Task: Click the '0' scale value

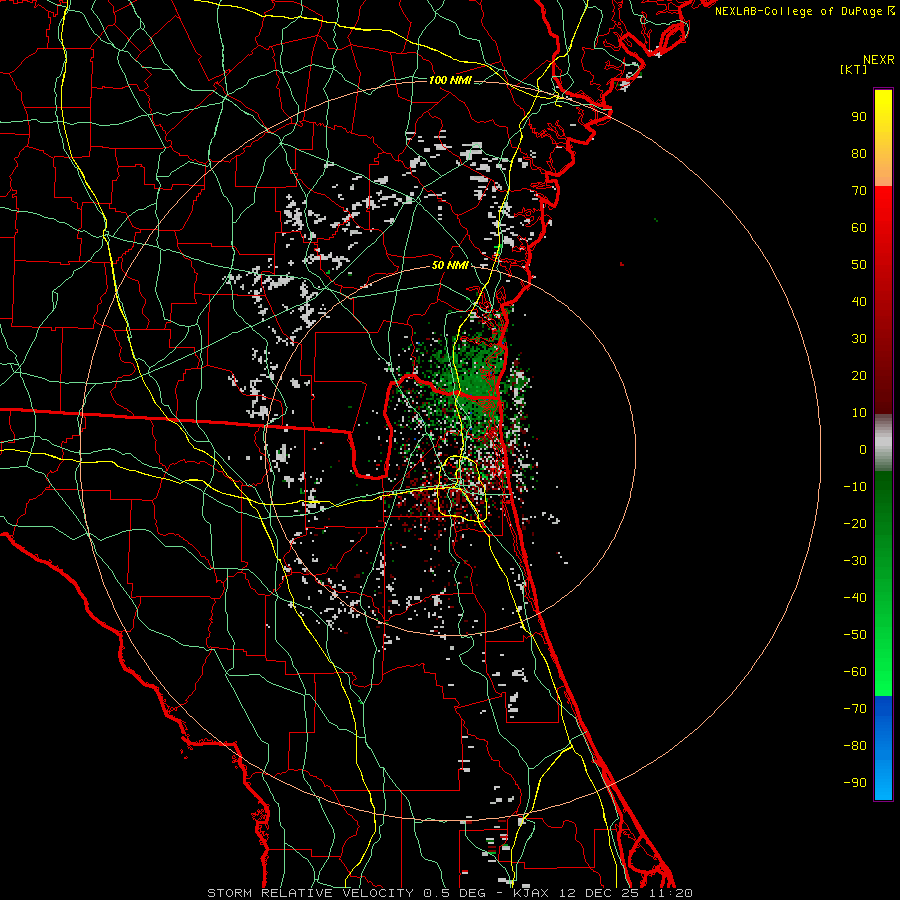Action: coord(863,449)
